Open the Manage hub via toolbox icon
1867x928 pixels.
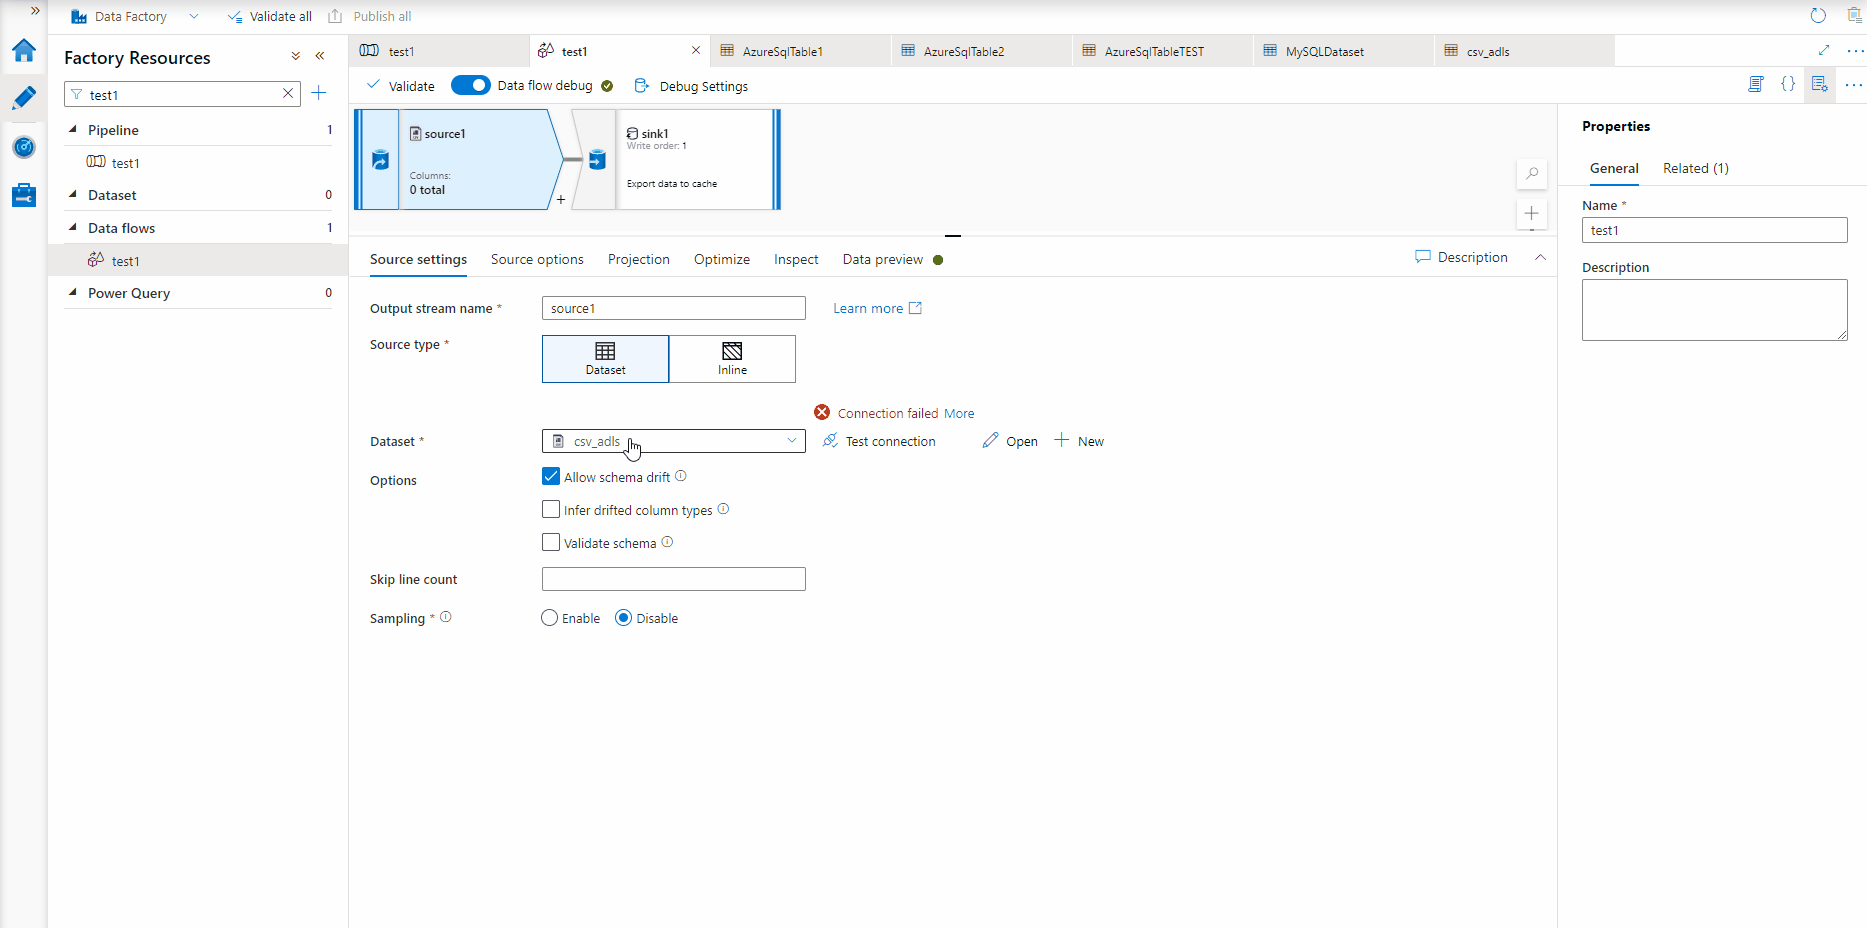24,195
